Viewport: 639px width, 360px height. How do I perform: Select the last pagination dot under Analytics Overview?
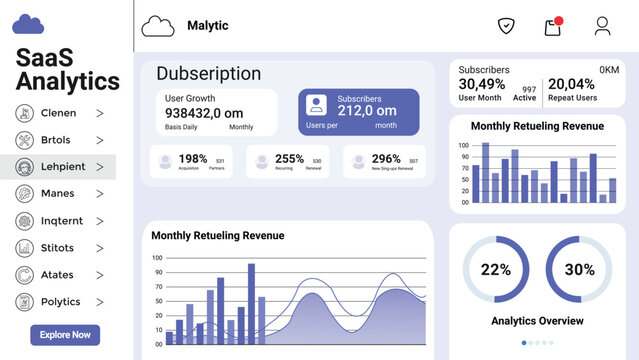pyautogui.click(x=551, y=343)
